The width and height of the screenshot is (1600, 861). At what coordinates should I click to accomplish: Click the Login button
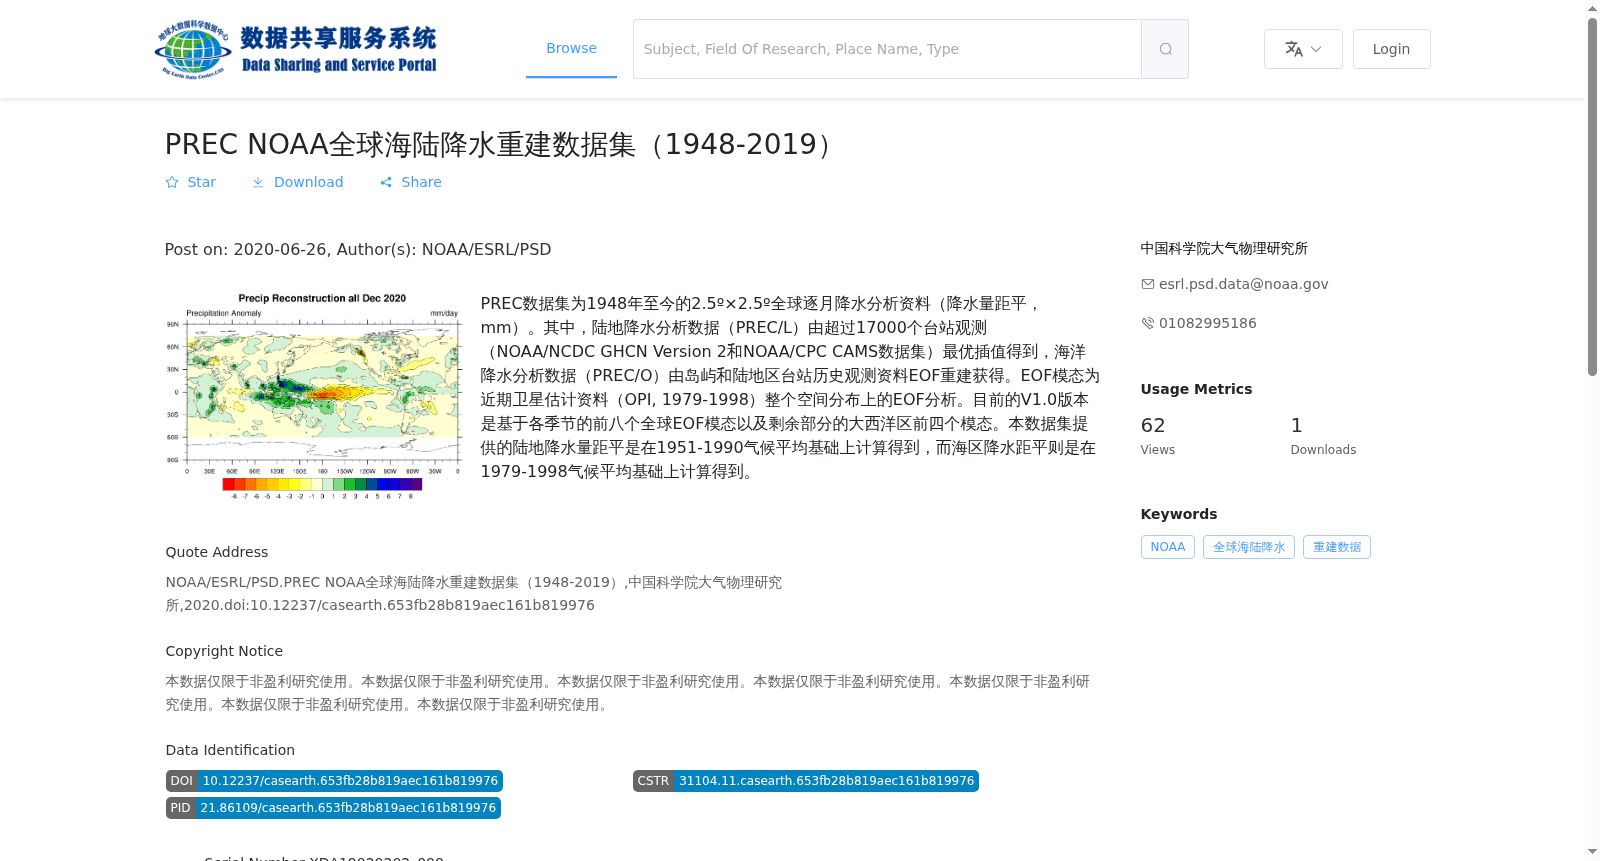point(1391,49)
